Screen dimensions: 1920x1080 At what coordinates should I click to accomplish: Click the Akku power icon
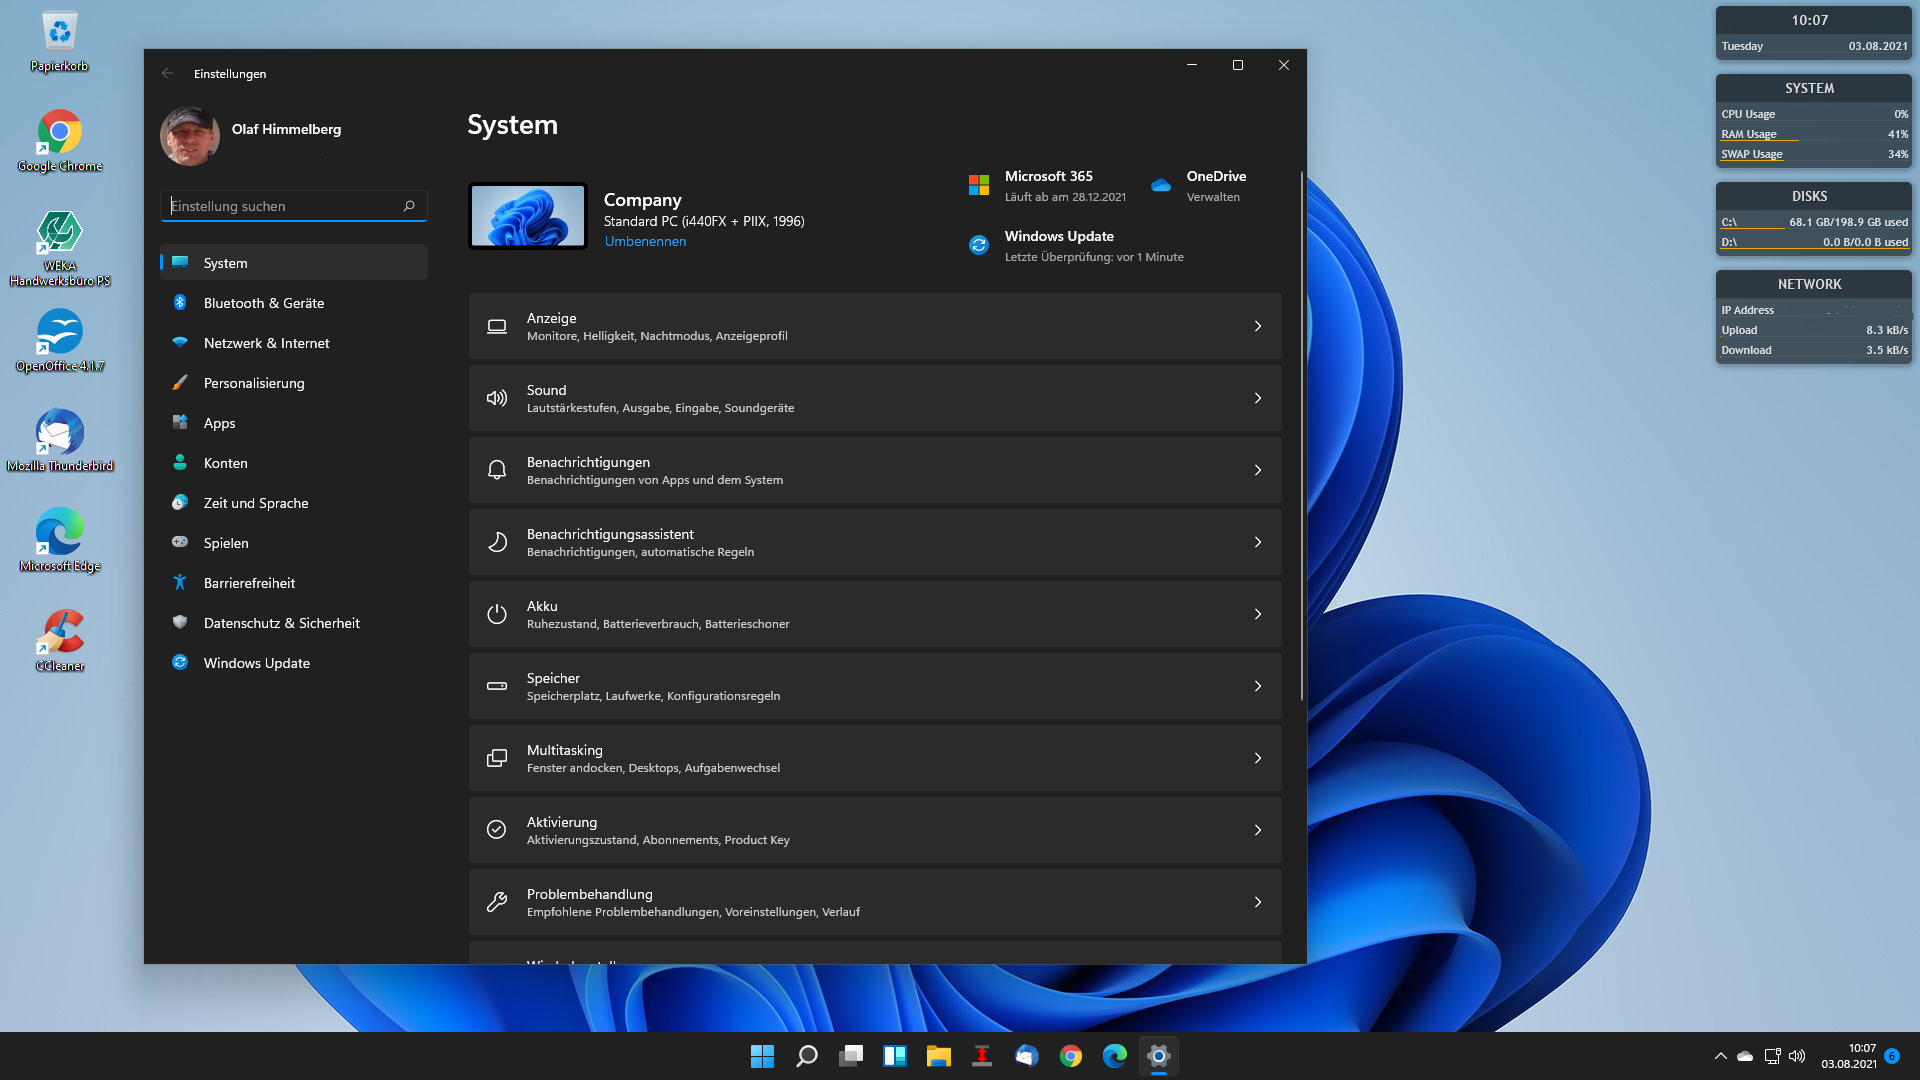pyautogui.click(x=496, y=614)
